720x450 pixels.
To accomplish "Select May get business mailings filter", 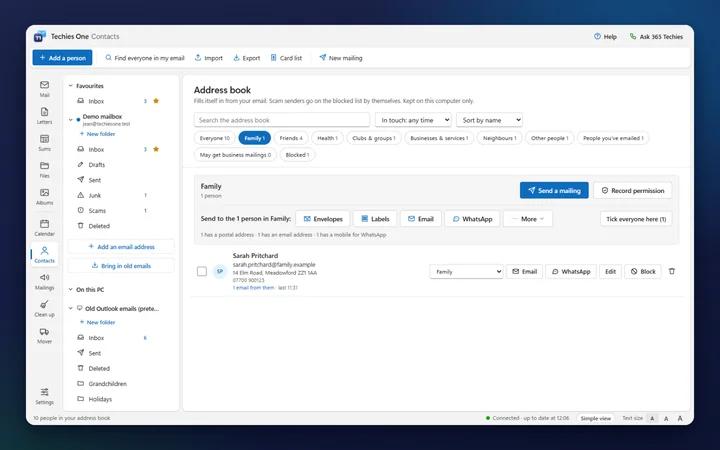I will pyautogui.click(x=235, y=155).
